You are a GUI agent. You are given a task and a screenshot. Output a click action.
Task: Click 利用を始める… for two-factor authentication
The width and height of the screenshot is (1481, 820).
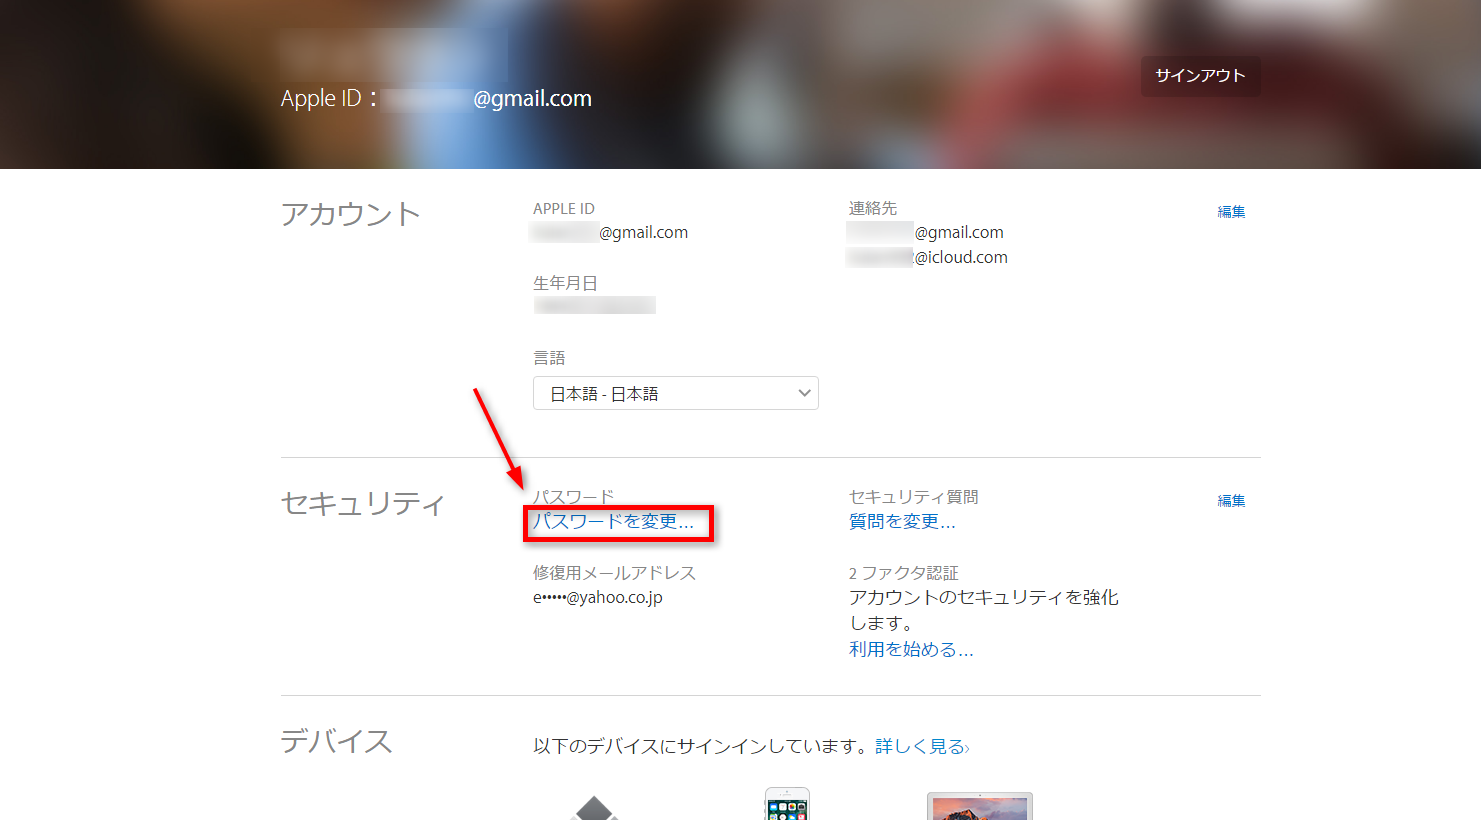911,649
